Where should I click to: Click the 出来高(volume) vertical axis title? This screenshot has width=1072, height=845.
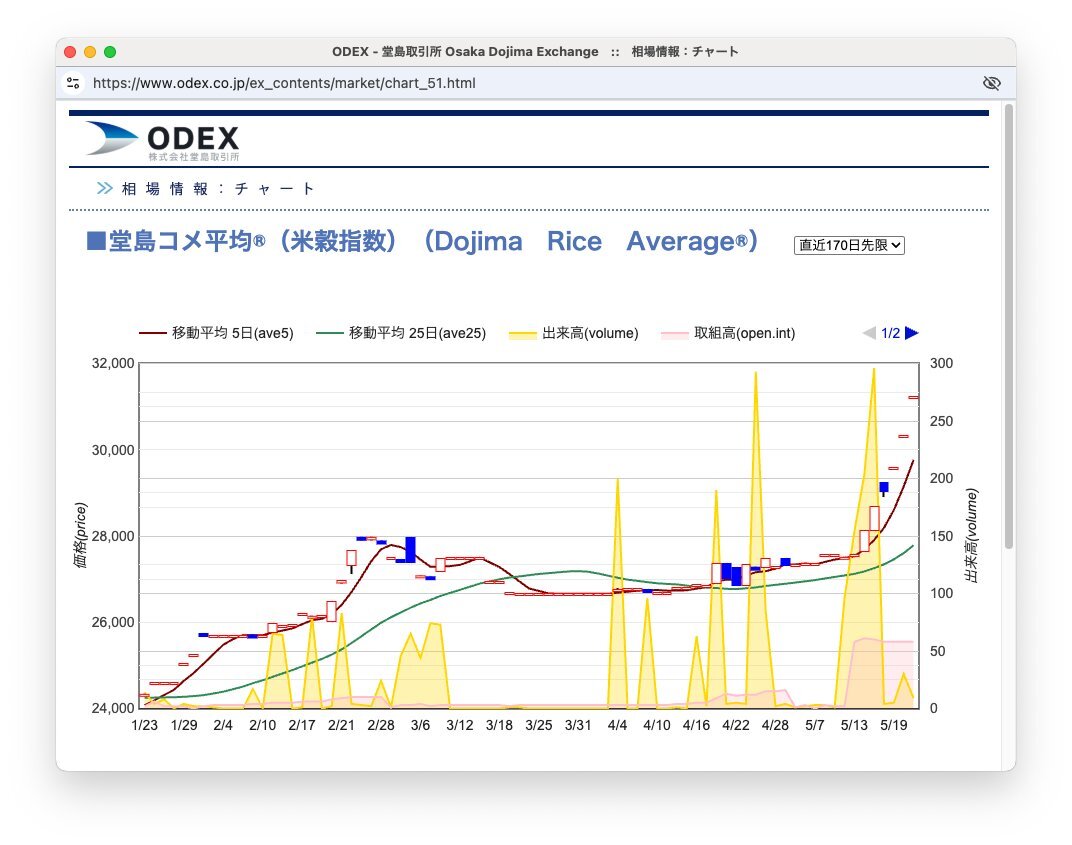click(x=971, y=535)
